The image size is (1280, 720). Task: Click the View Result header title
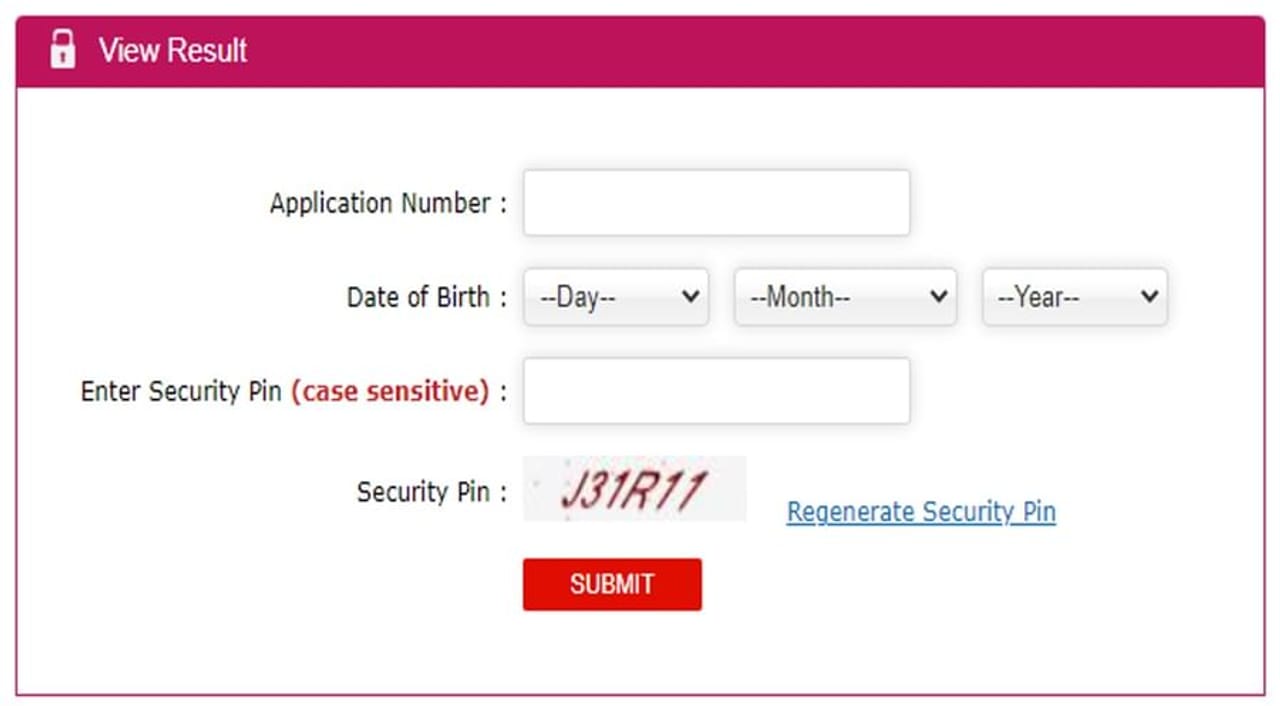tap(173, 51)
